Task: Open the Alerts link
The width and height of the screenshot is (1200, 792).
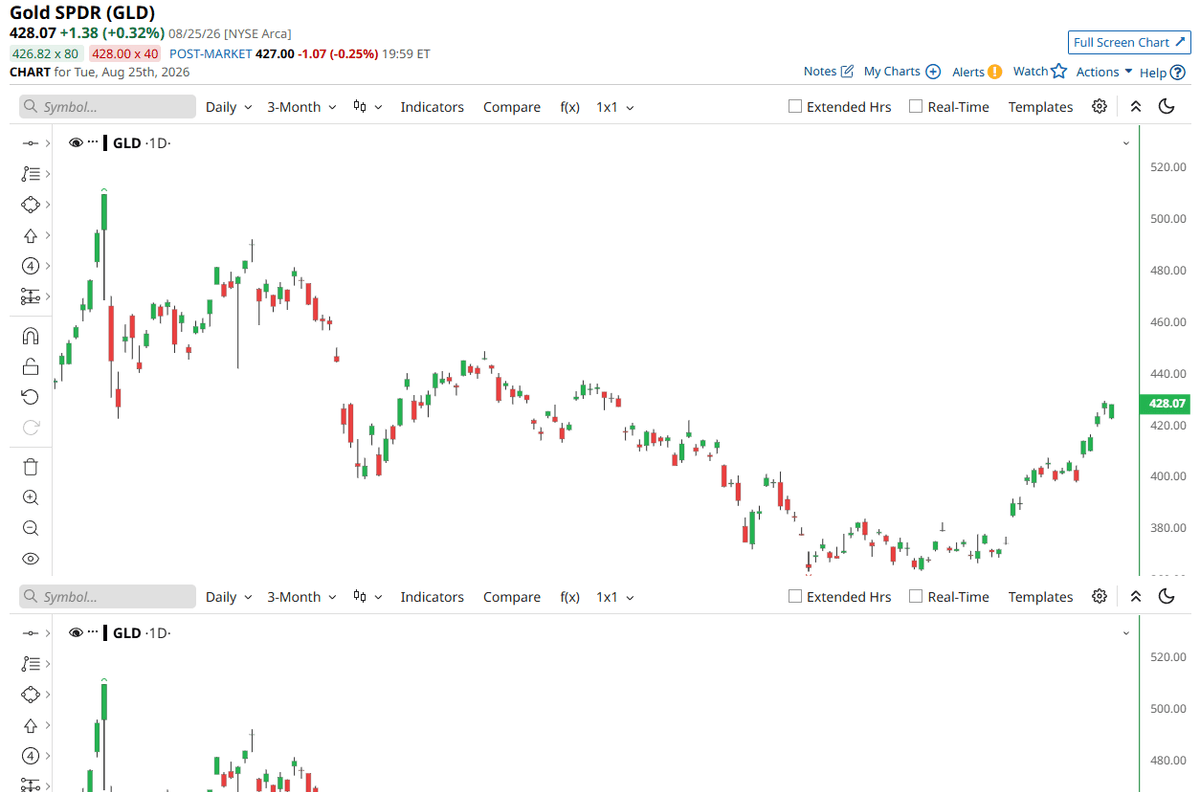Action: (977, 72)
